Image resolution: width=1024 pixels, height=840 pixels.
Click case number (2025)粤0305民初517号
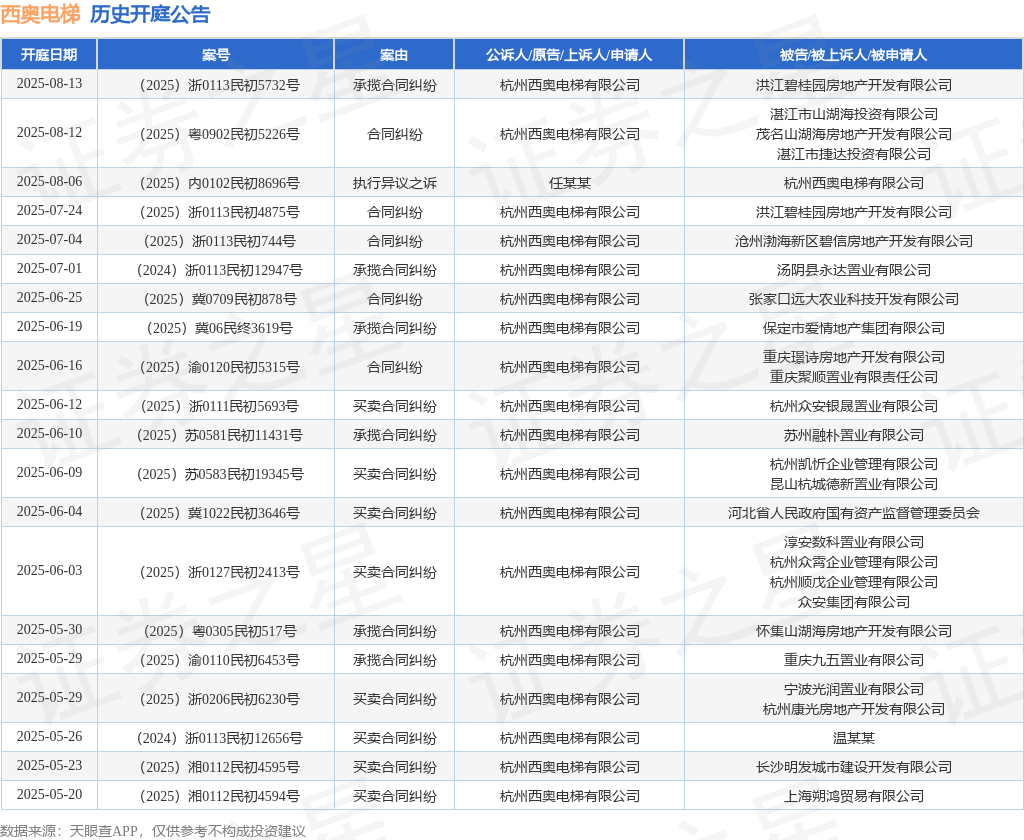click(x=219, y=631)
